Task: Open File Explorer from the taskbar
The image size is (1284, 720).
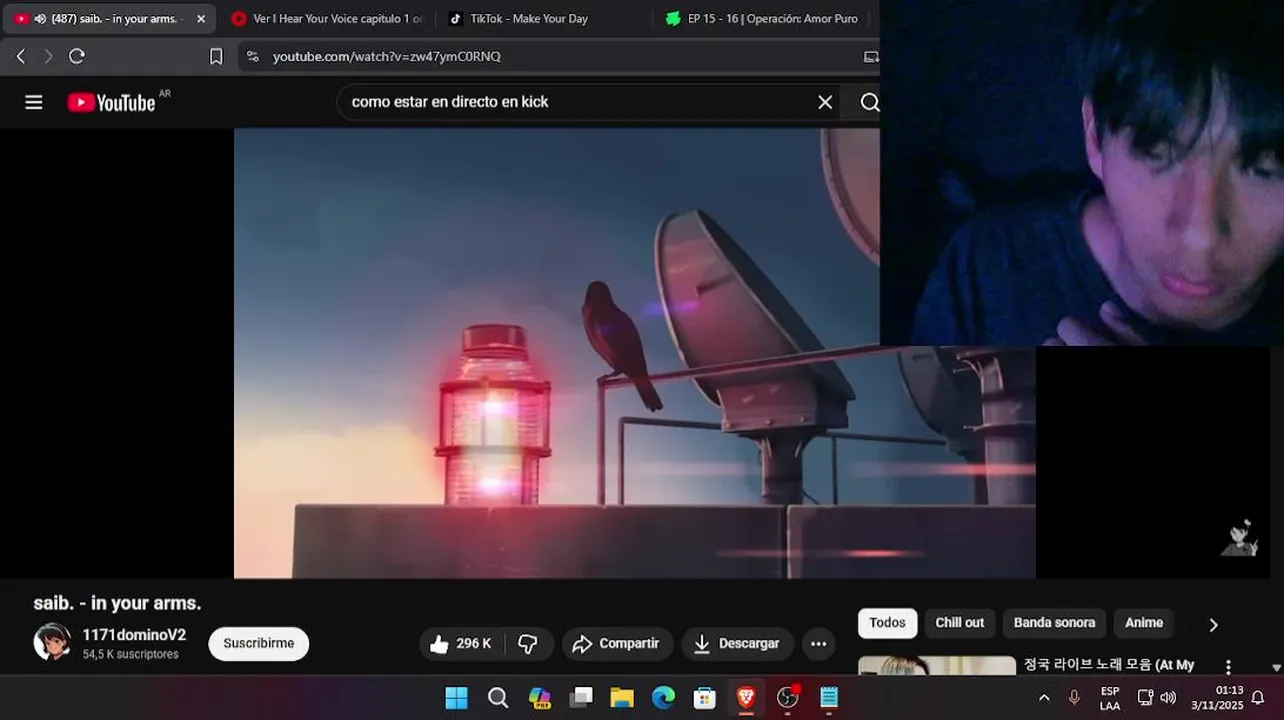Action: coord(622,698)
